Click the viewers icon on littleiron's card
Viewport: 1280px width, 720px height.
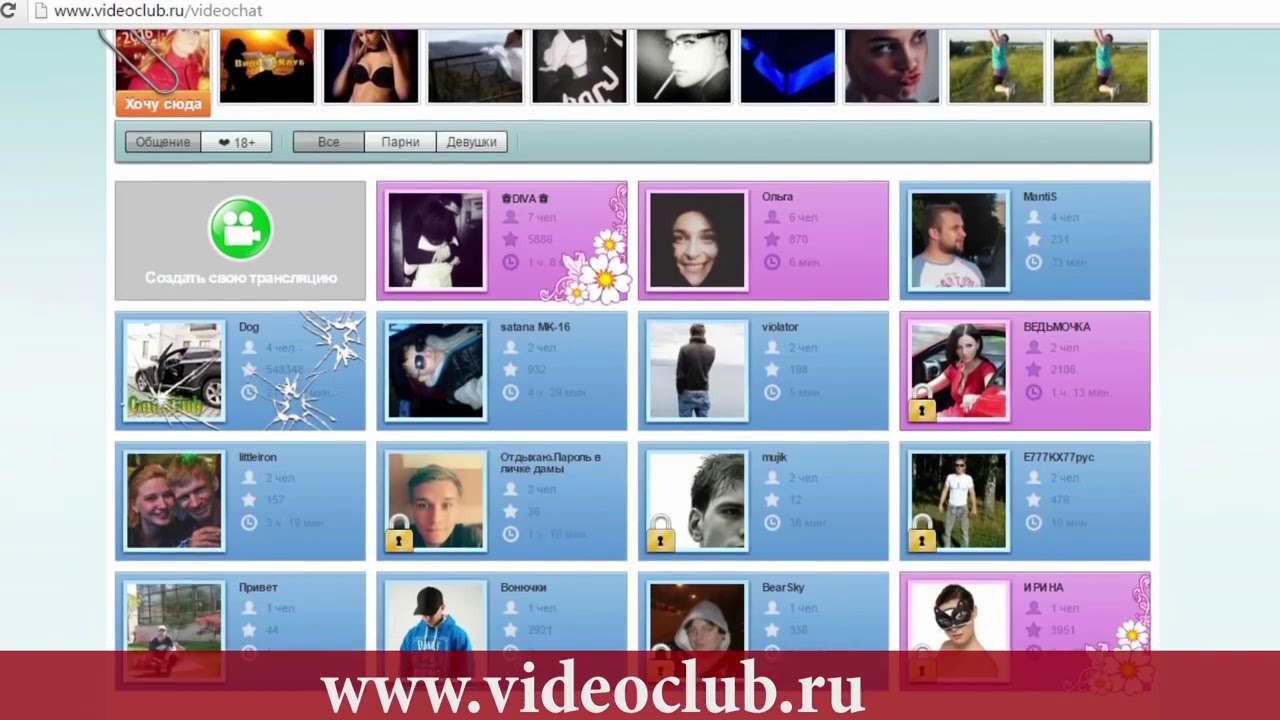coord(249,478)
